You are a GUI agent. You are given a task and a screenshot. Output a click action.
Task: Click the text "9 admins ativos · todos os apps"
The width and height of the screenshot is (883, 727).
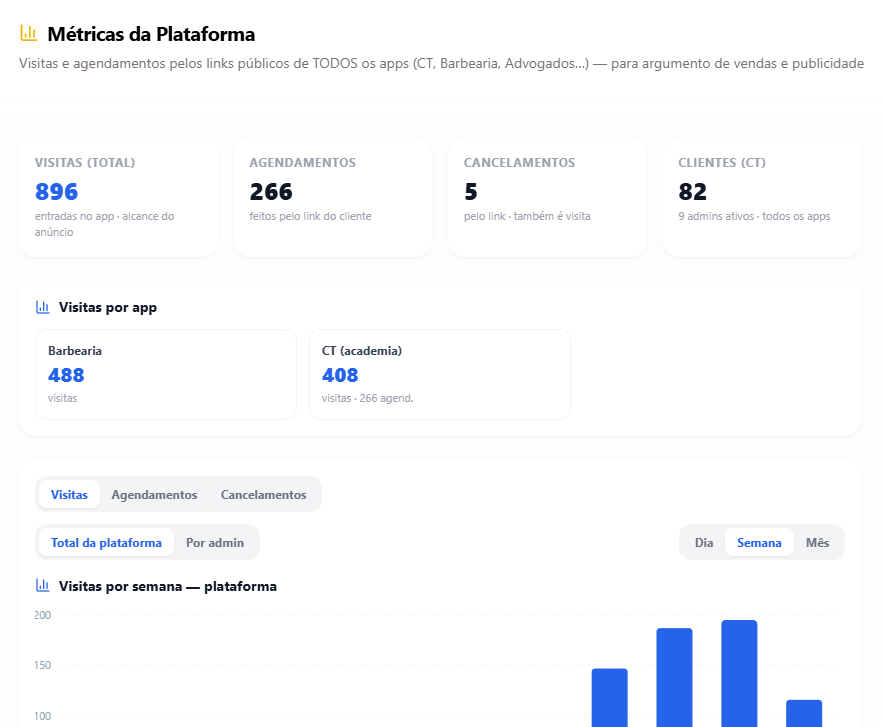coord(754,216)
